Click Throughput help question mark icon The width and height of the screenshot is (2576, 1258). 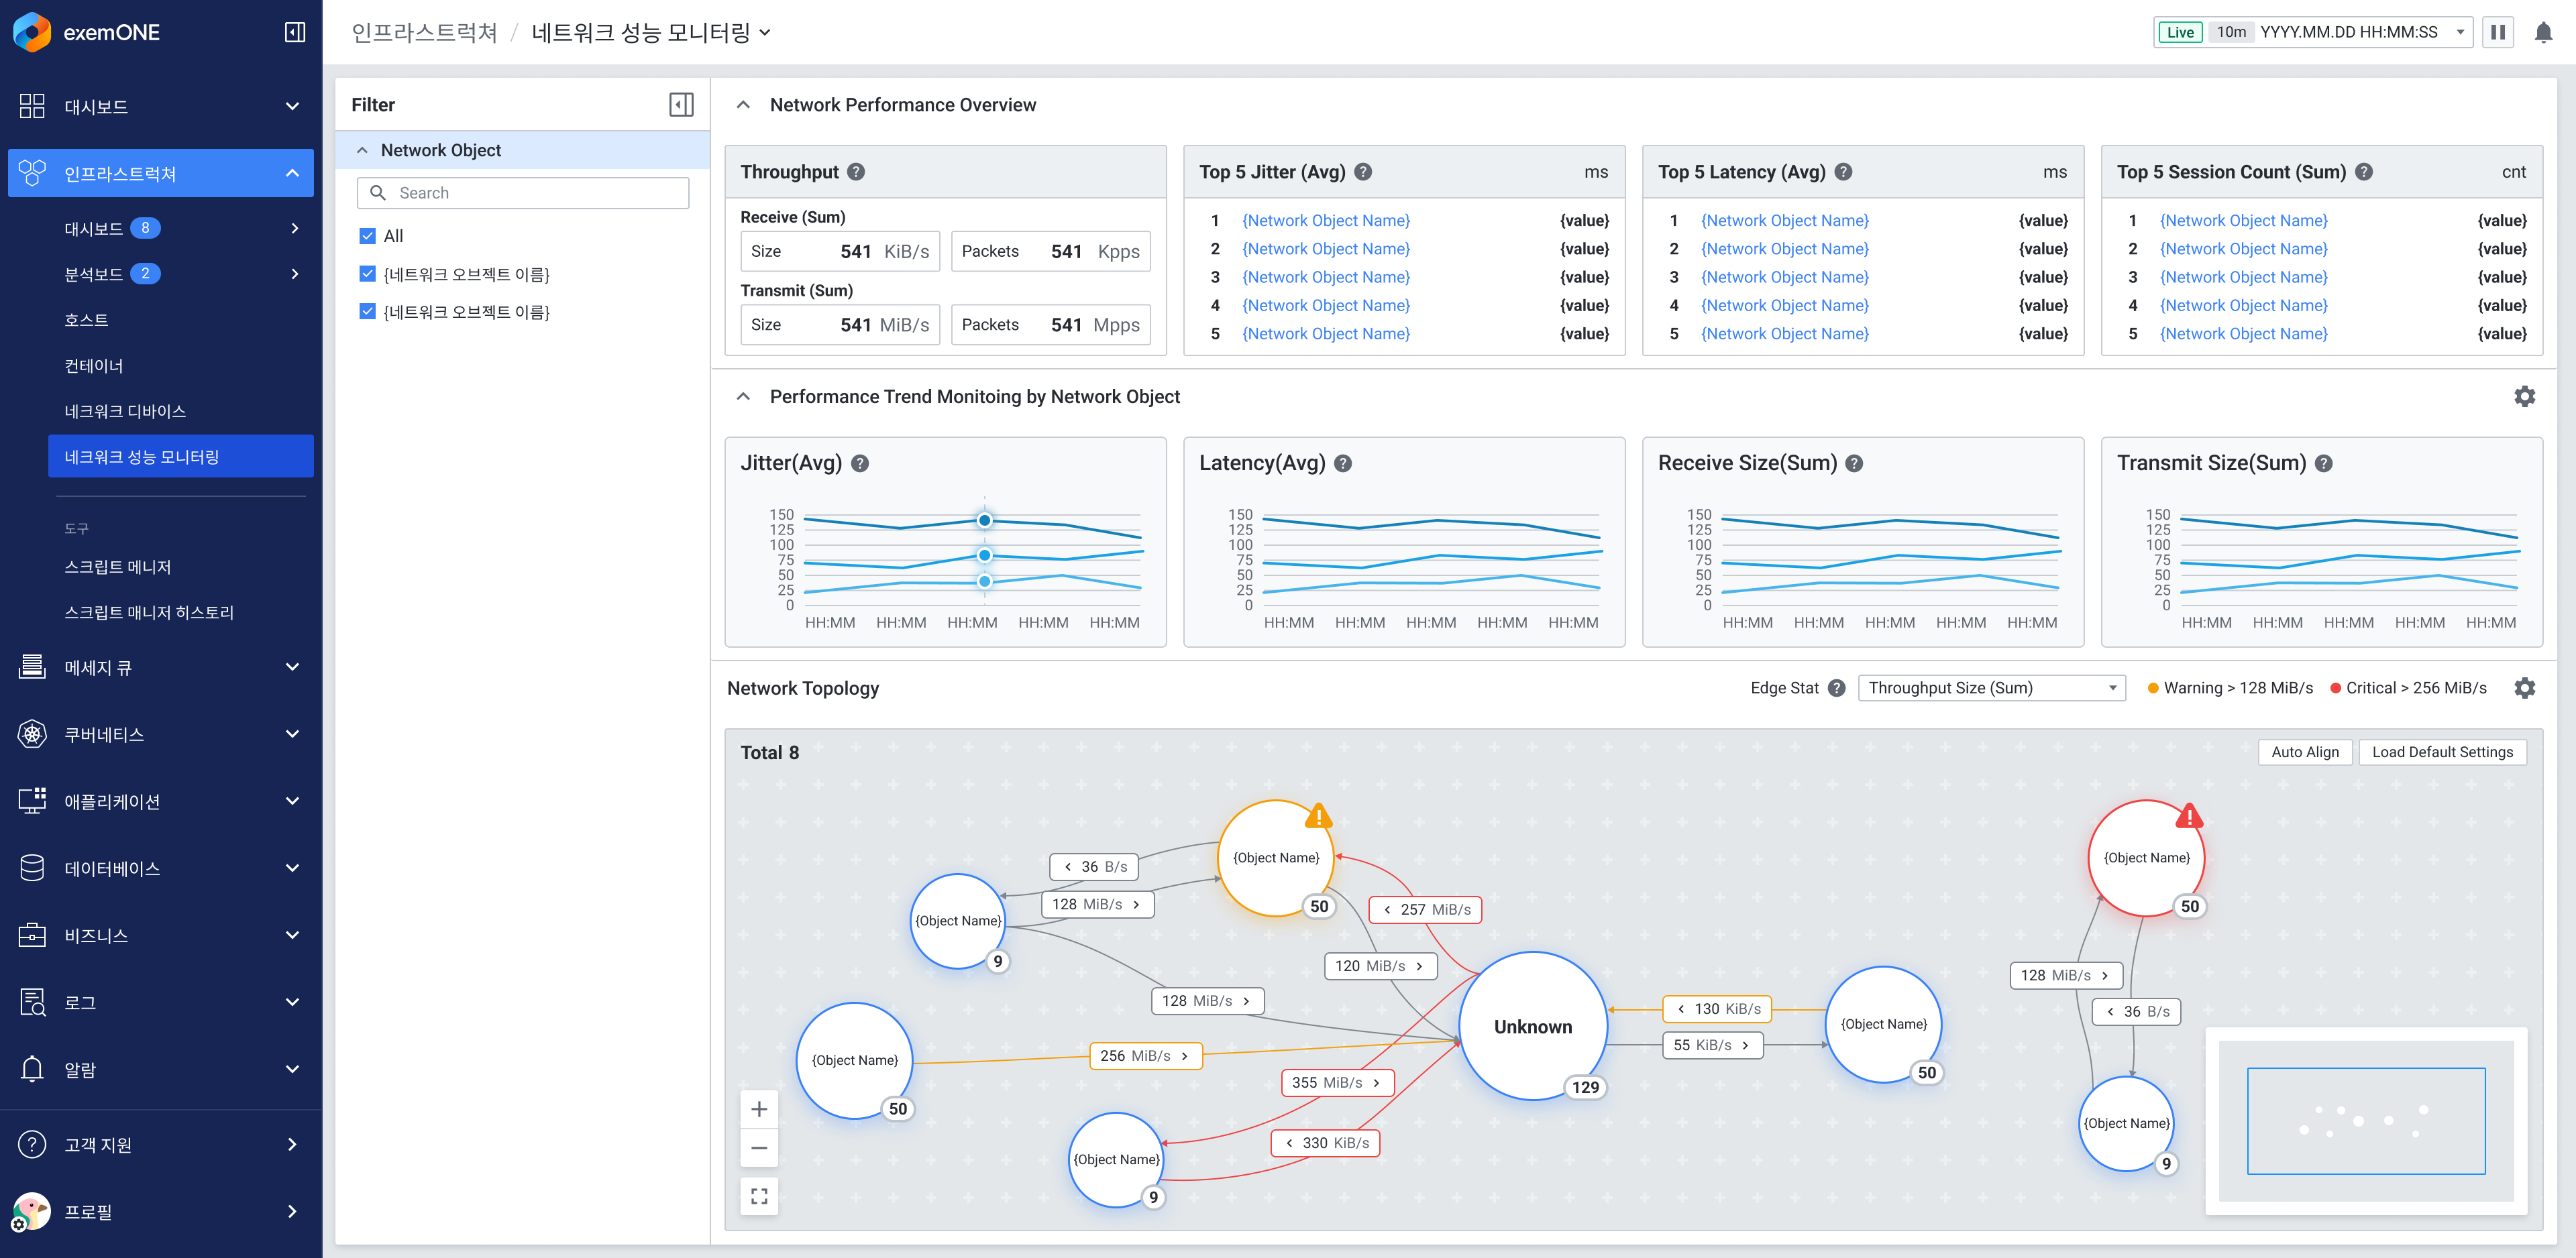[856, 172]
